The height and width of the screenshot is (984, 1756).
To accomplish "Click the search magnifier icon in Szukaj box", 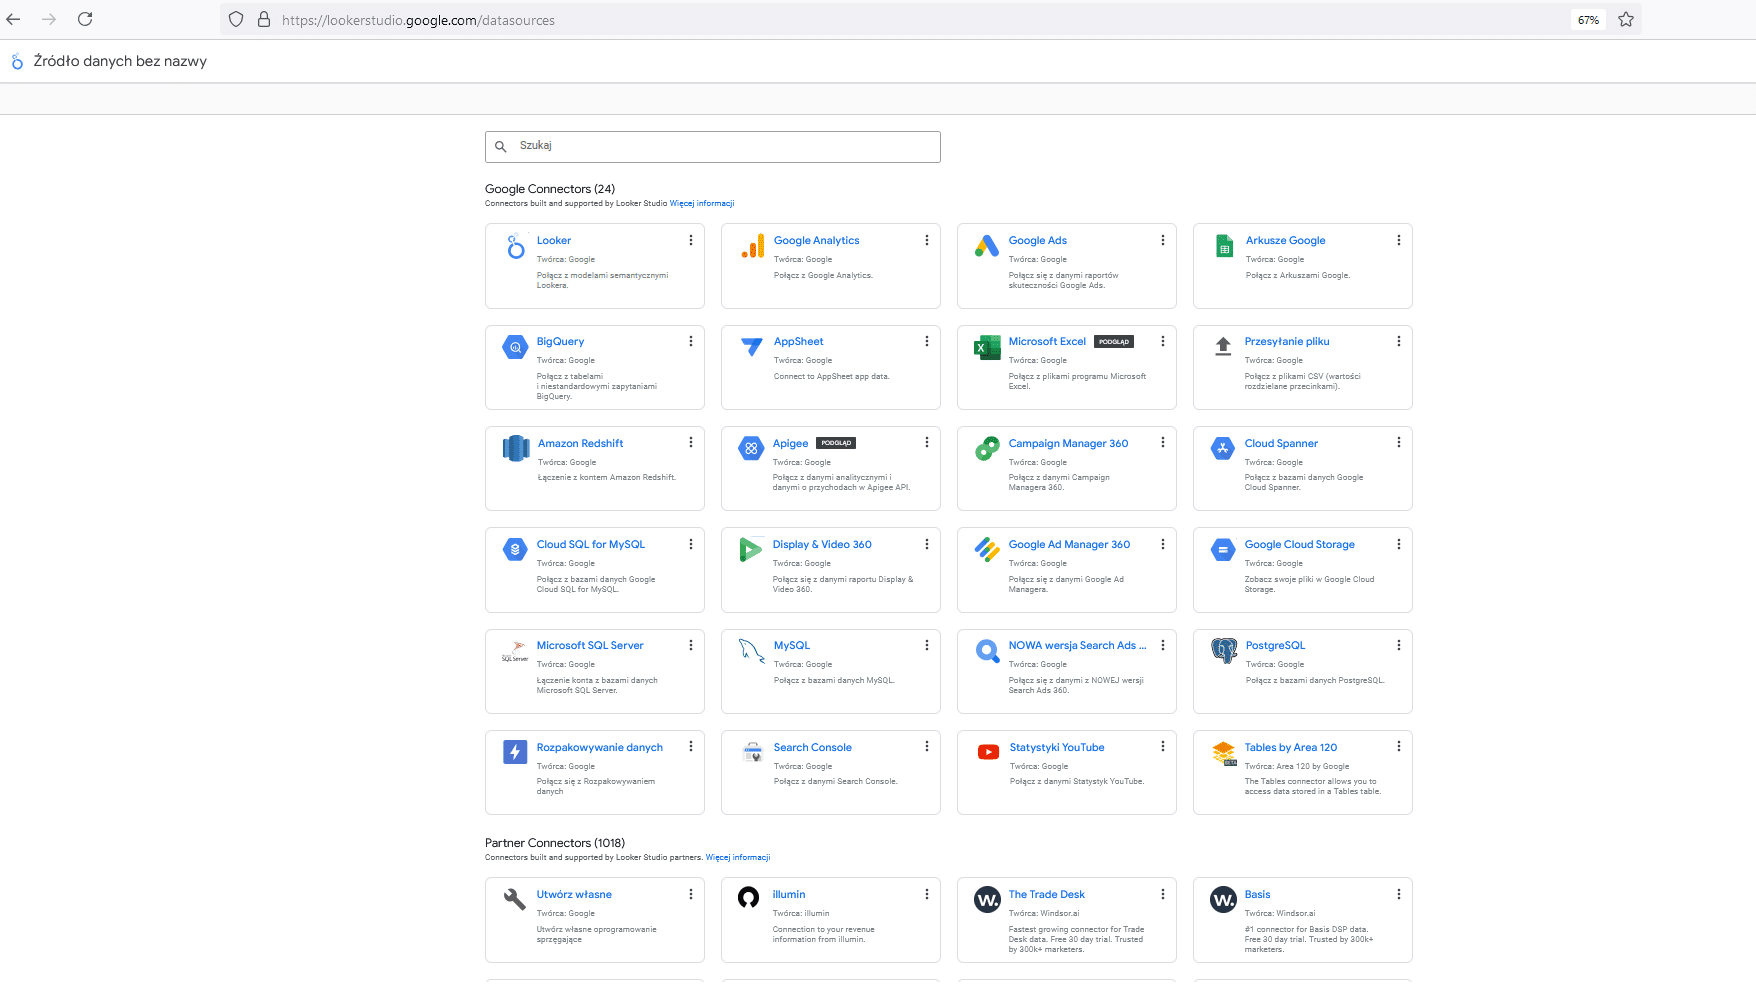I will 501,146.
